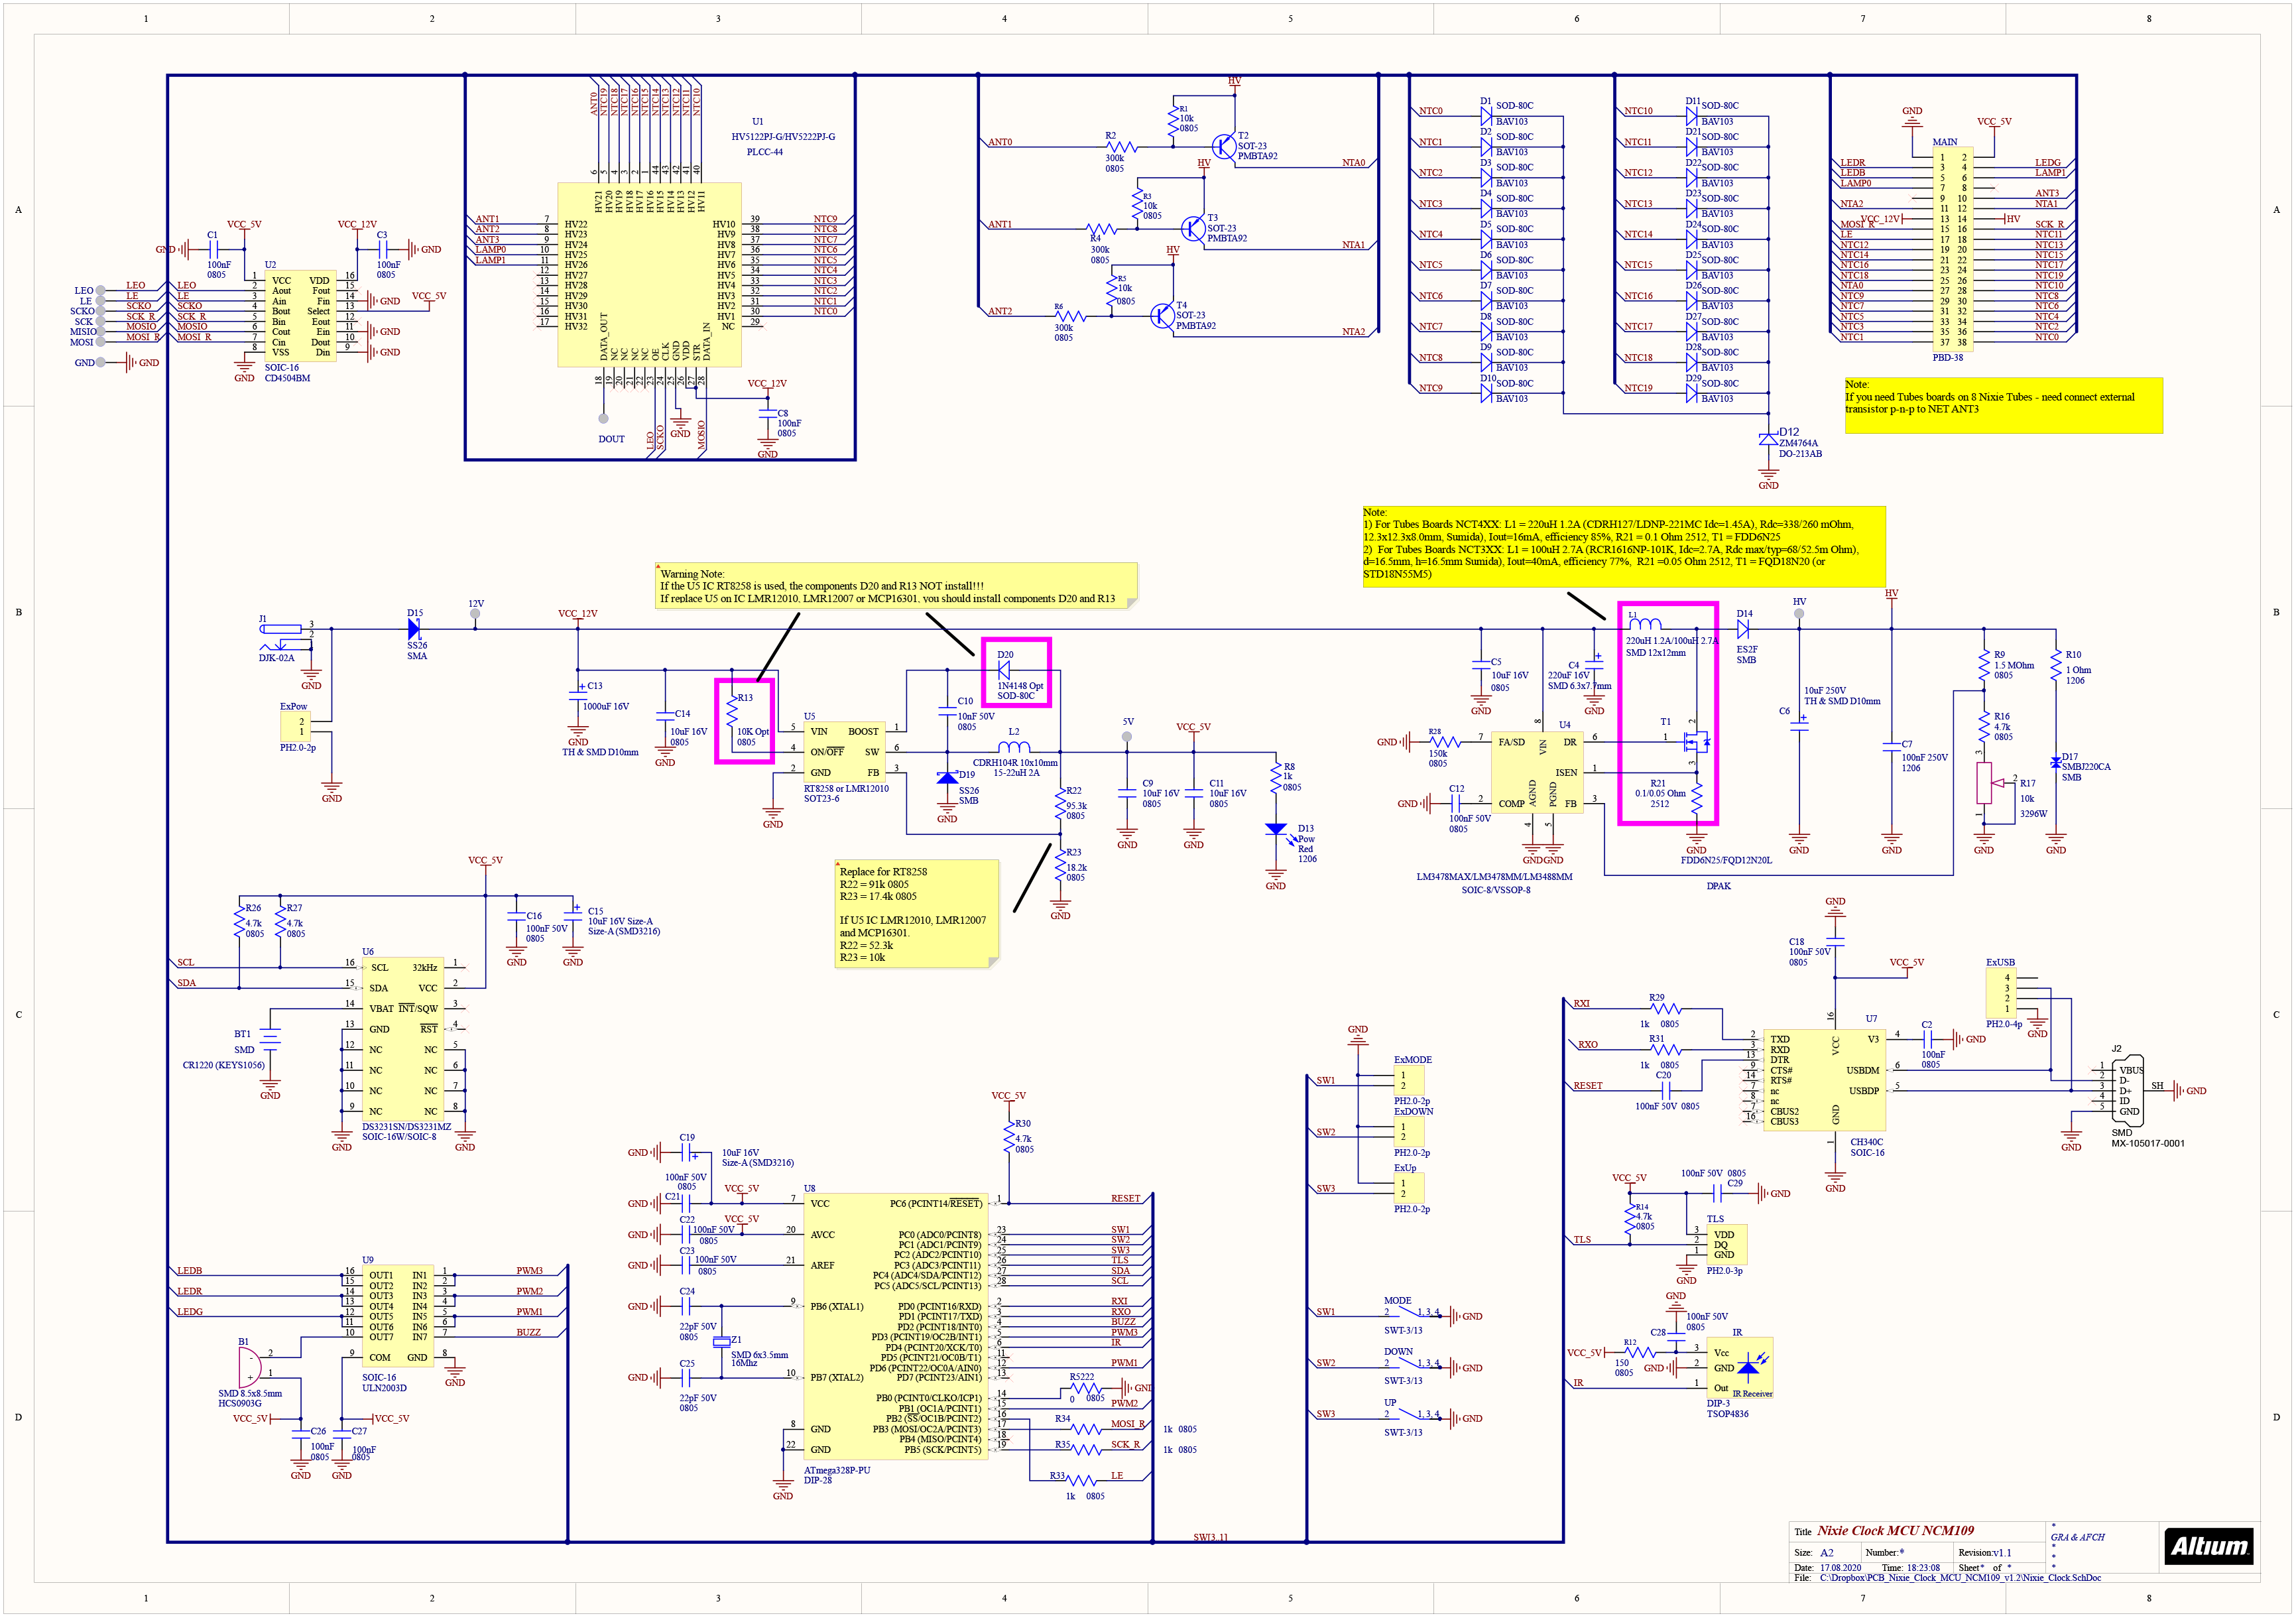
Task: Click the ExDOWN PH2.0-2p connector
Action: (1408, 1132)
